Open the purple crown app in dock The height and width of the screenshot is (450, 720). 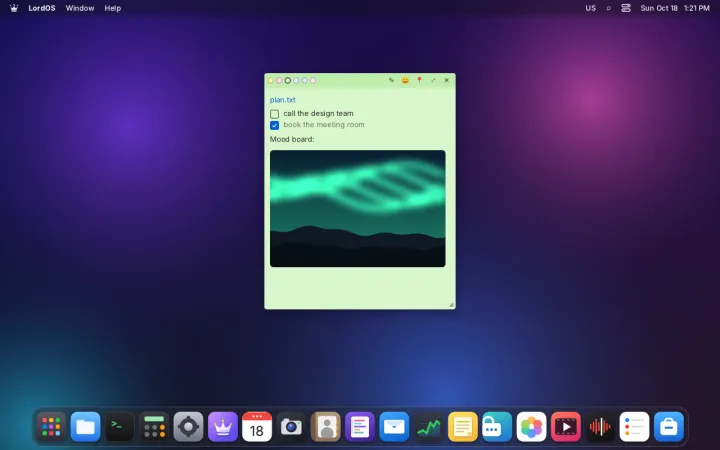(x=223, y=427)
